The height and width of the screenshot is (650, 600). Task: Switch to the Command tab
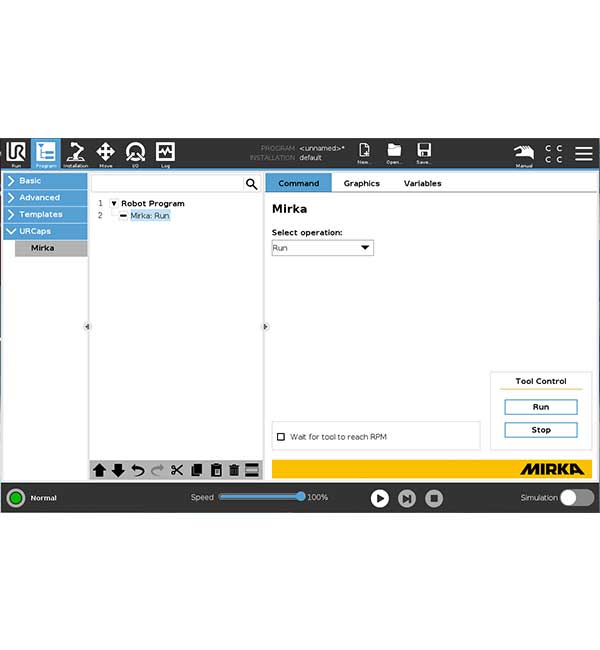click(299, 183)
